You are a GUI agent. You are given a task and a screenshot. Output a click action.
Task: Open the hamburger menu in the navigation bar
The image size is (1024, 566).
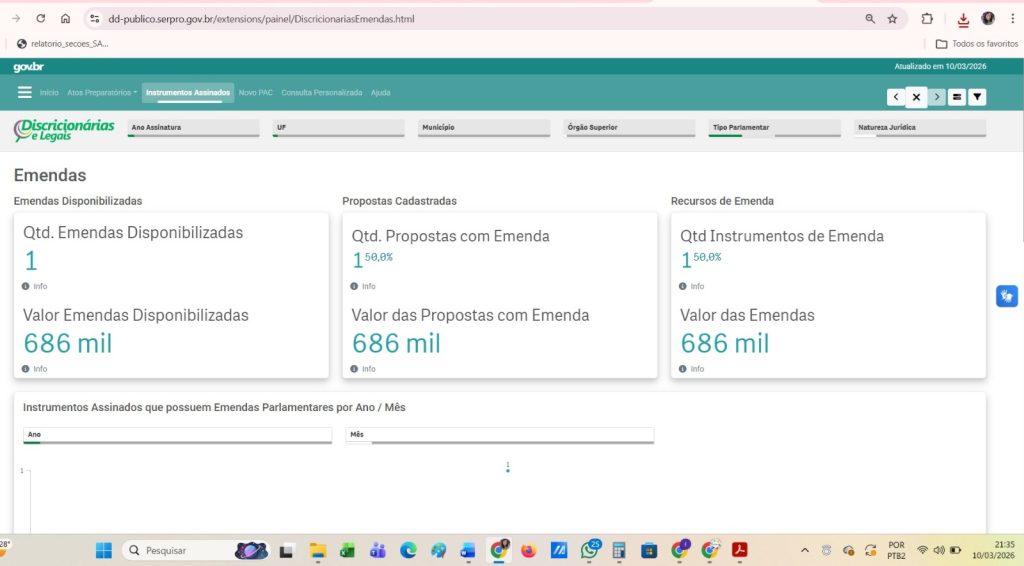click(24, 93)
